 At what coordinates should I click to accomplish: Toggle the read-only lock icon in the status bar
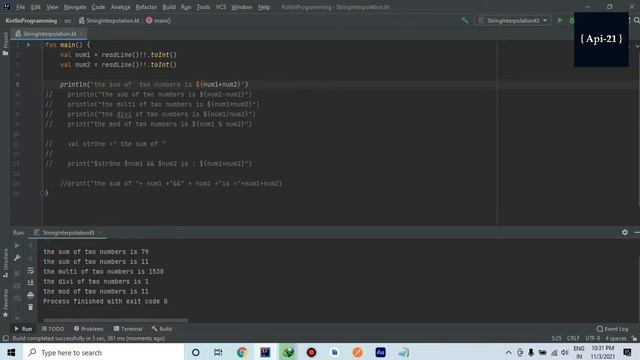click(x=634, y=338)
